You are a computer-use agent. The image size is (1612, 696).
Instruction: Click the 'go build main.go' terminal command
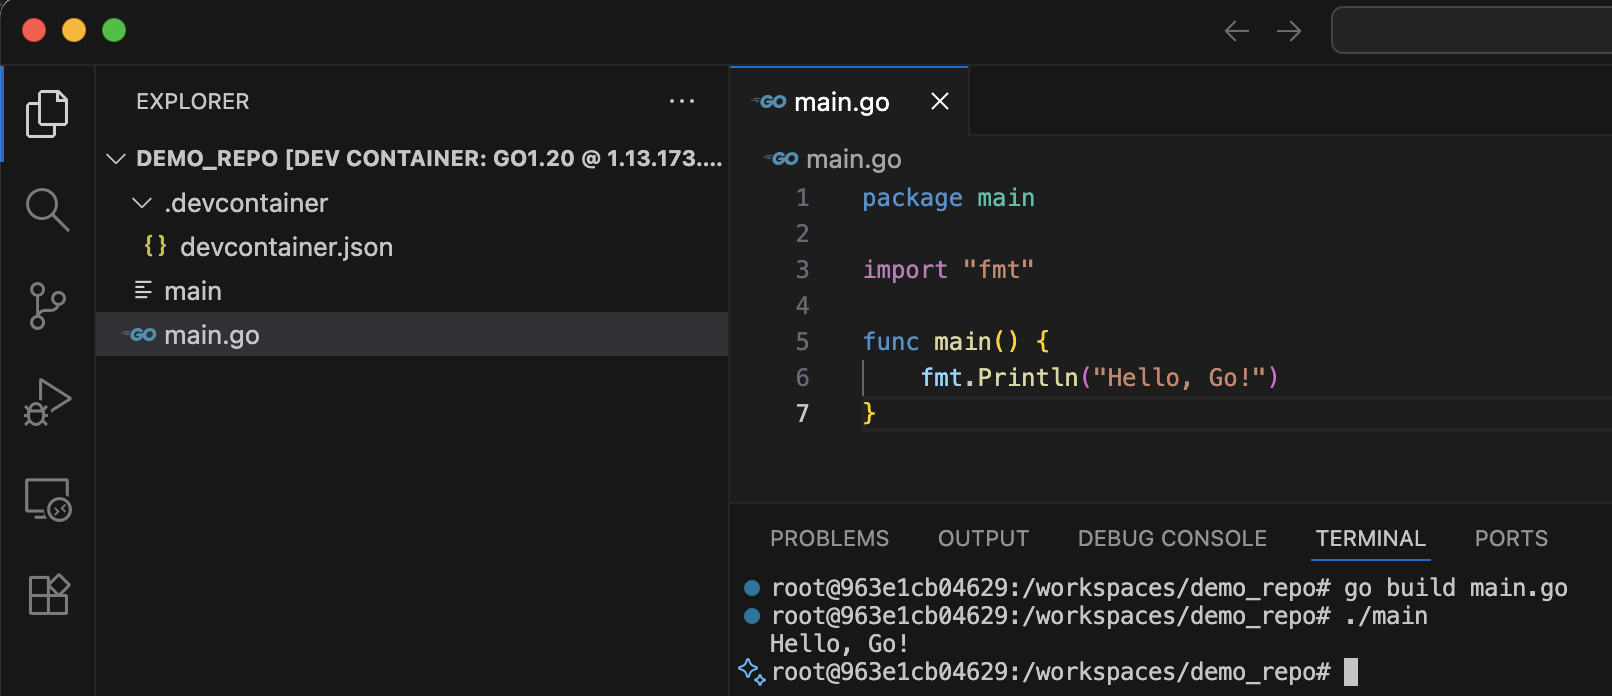(x=1455, y=588)
